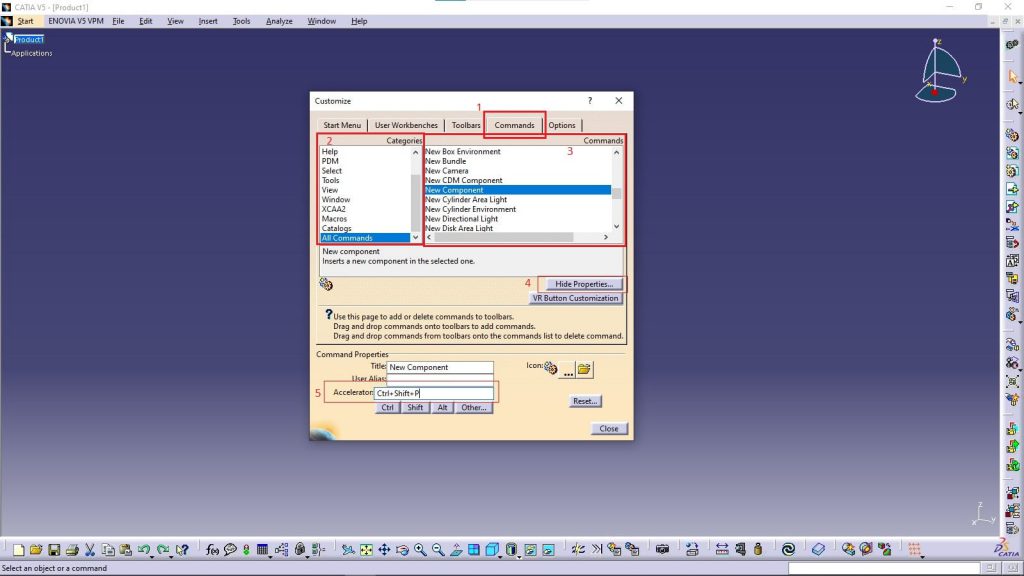Switch to the User Workbenches tab
The height and width of the screenshot is (576, 1024).
pos(406,125)
